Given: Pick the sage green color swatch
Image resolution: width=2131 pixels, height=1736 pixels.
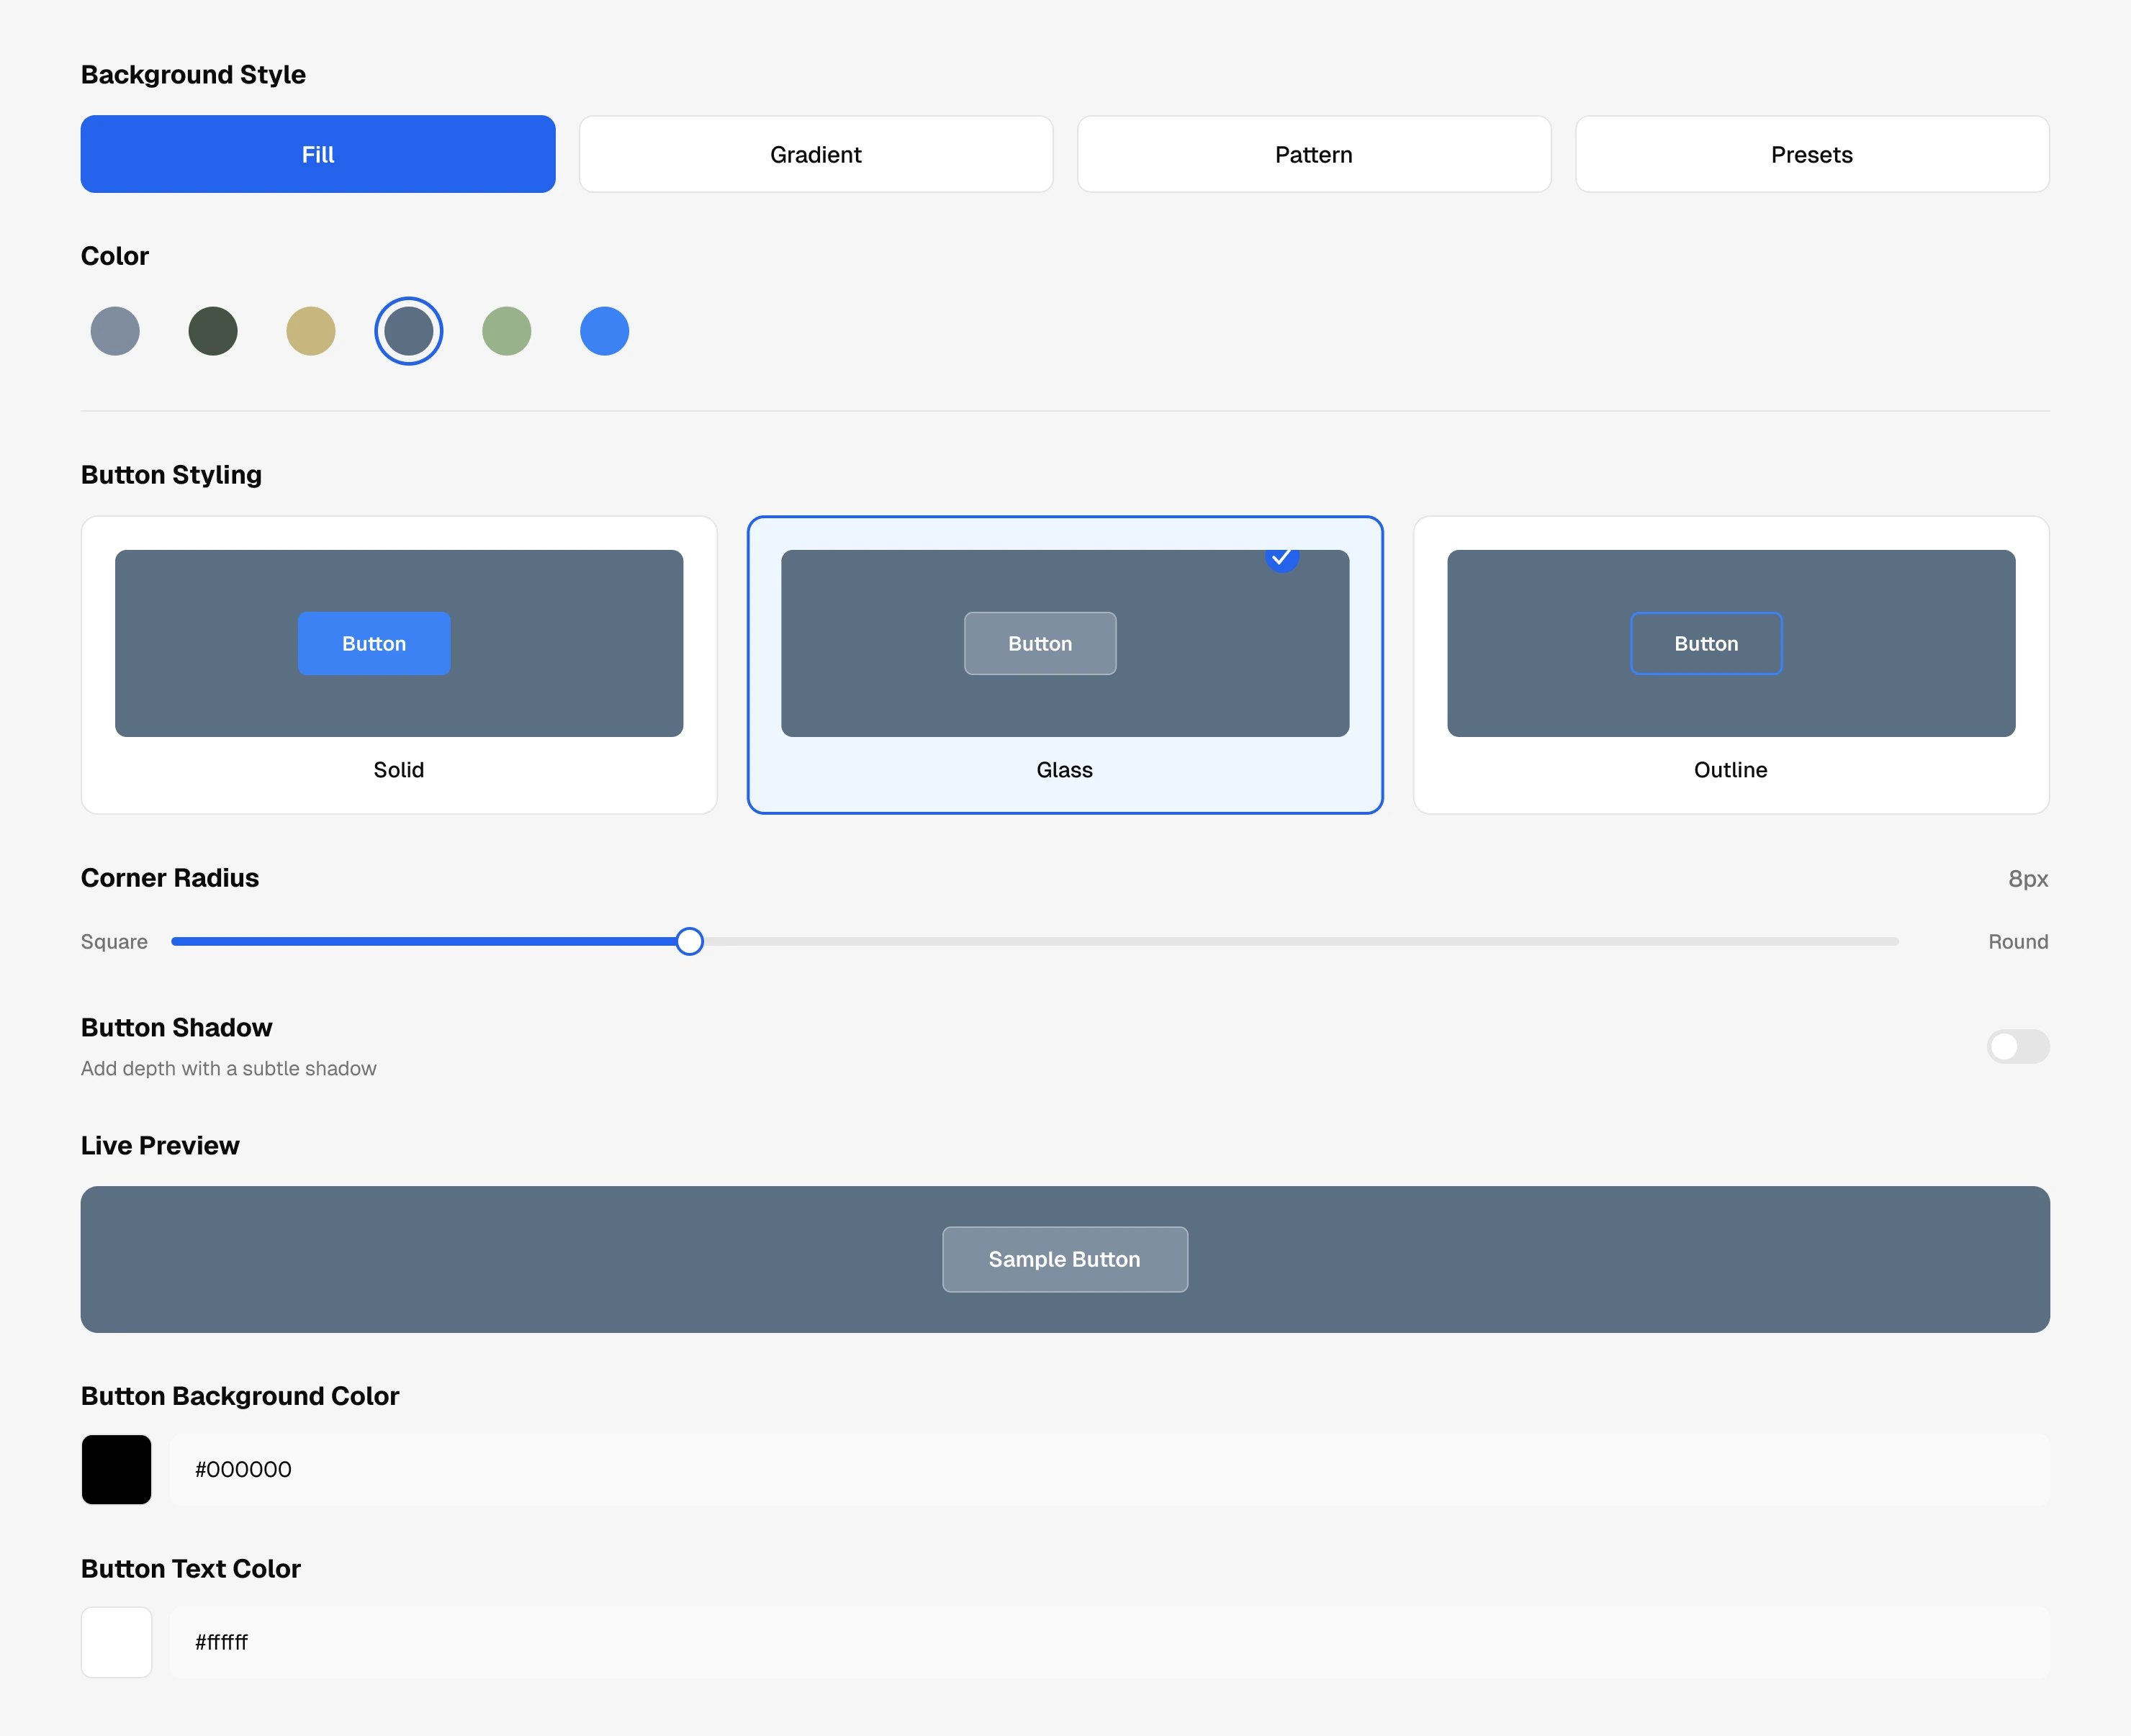Looking at the screenshot, I should pyautogui.click(x=507, y=331).
